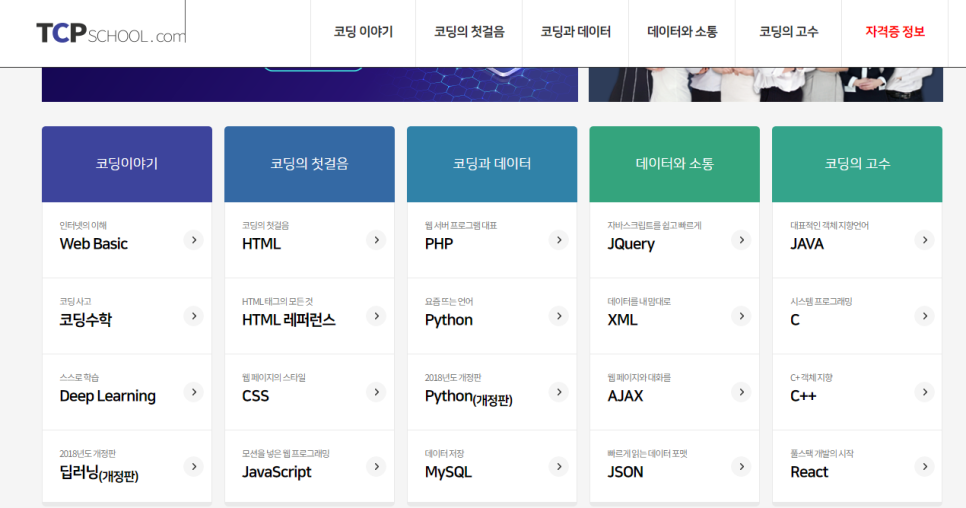Open the 자격증 정보 menu
The image size is (966, 508).
895,32
